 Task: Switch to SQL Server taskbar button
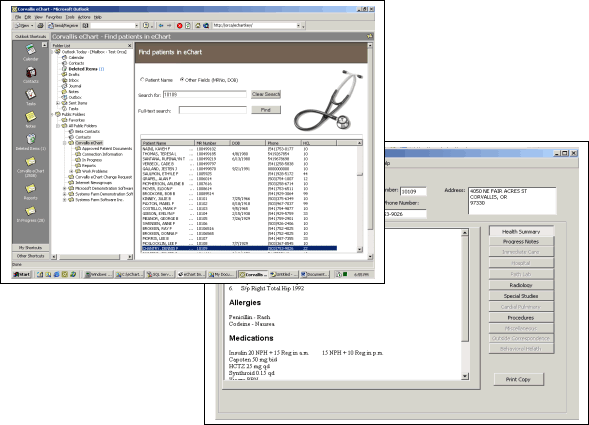point(159,274)
